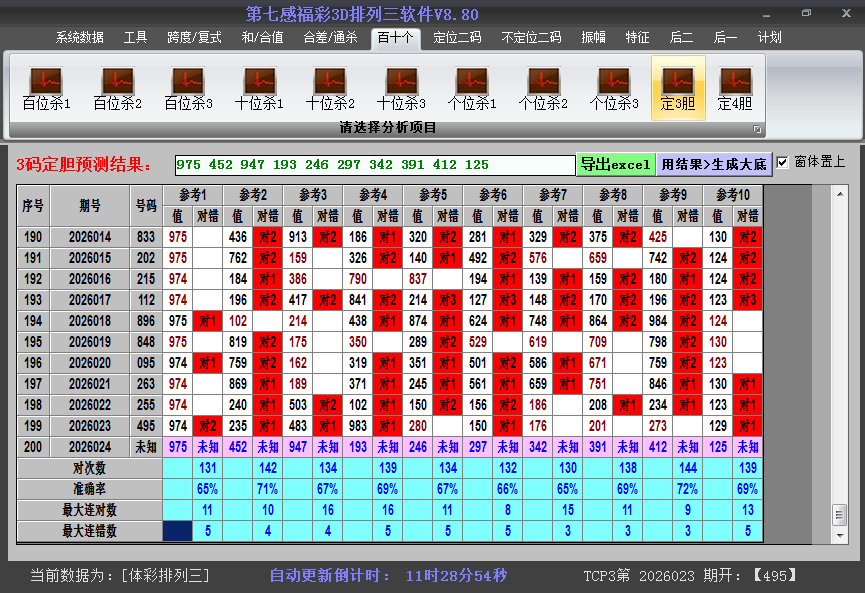Click the 期号 column header

(x=90, y=206)
